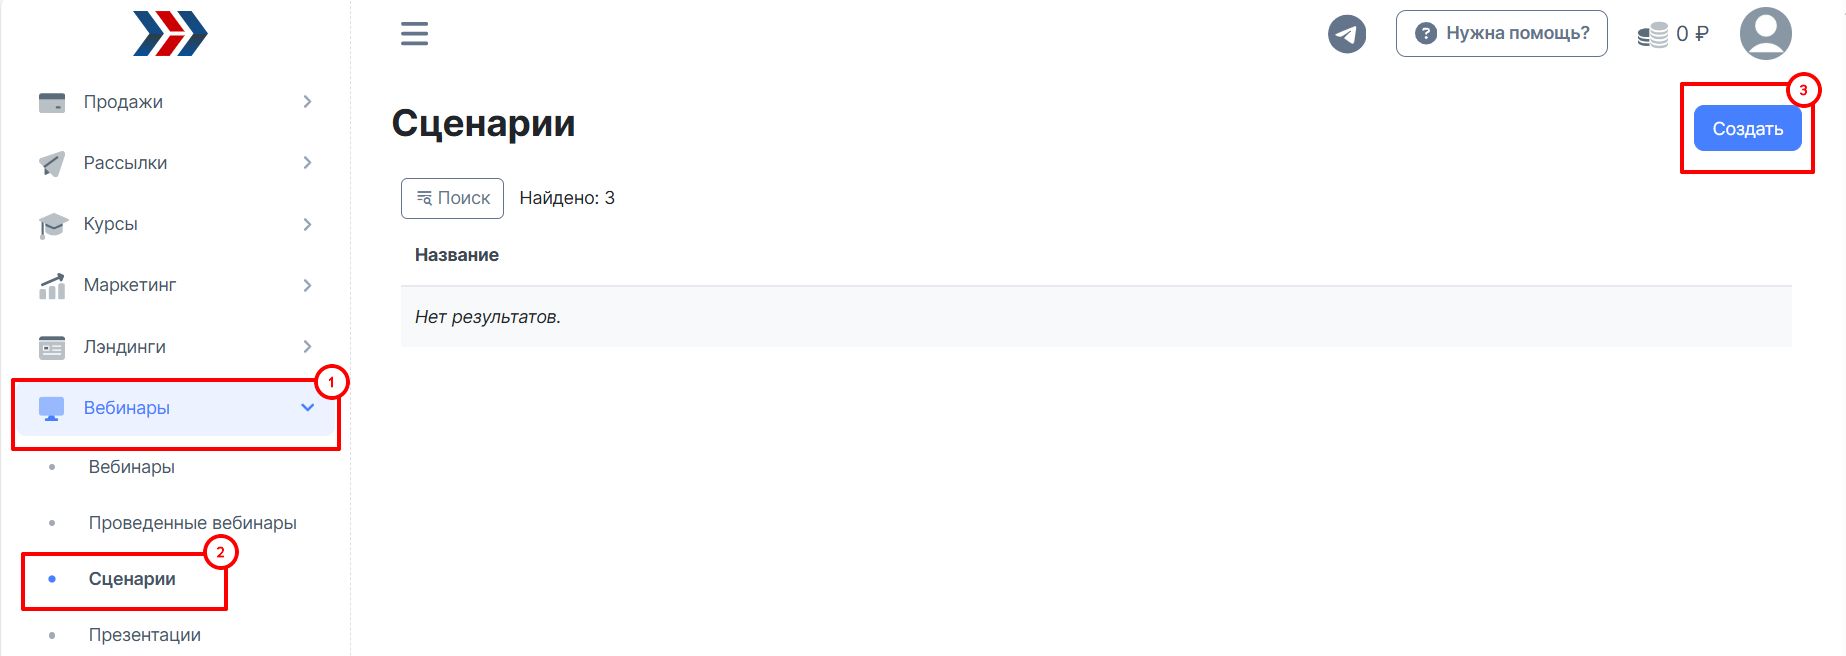This screenshot has width=1846, height=656.
Task: Select the Презентации submenu item
Action: pyautogui.click(x=144, y=635)
